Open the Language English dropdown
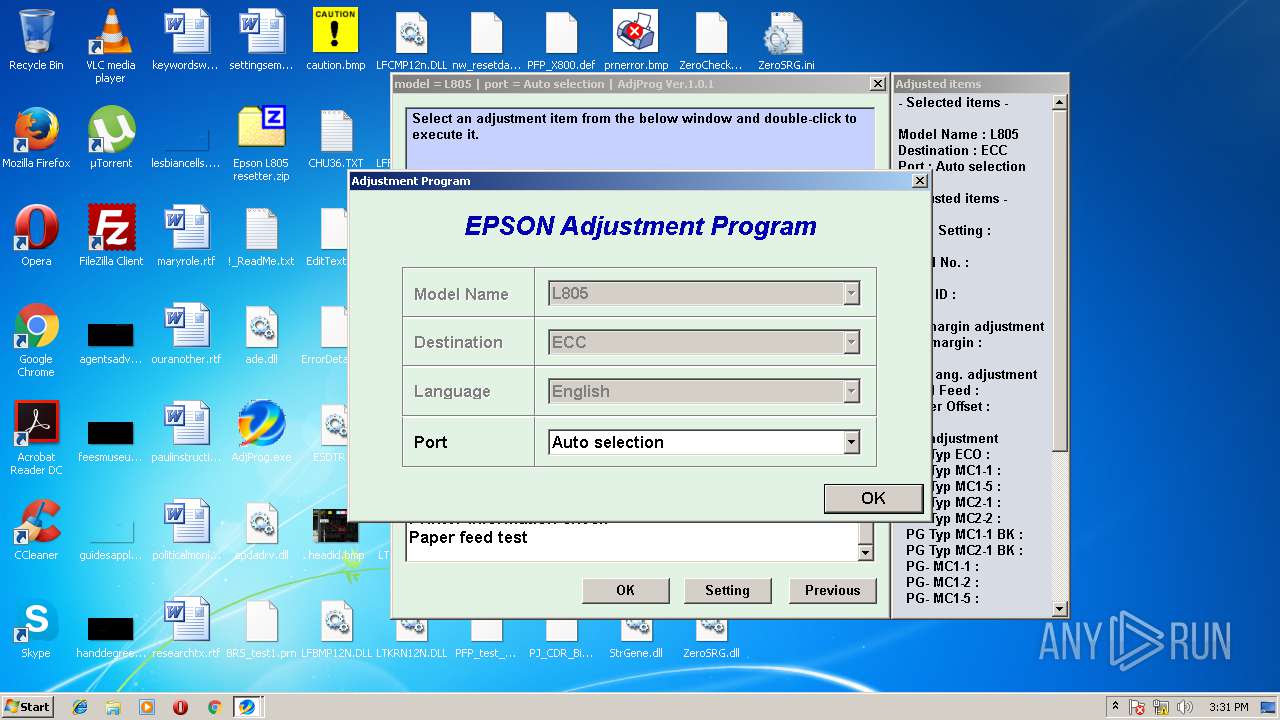 [851, 391]
